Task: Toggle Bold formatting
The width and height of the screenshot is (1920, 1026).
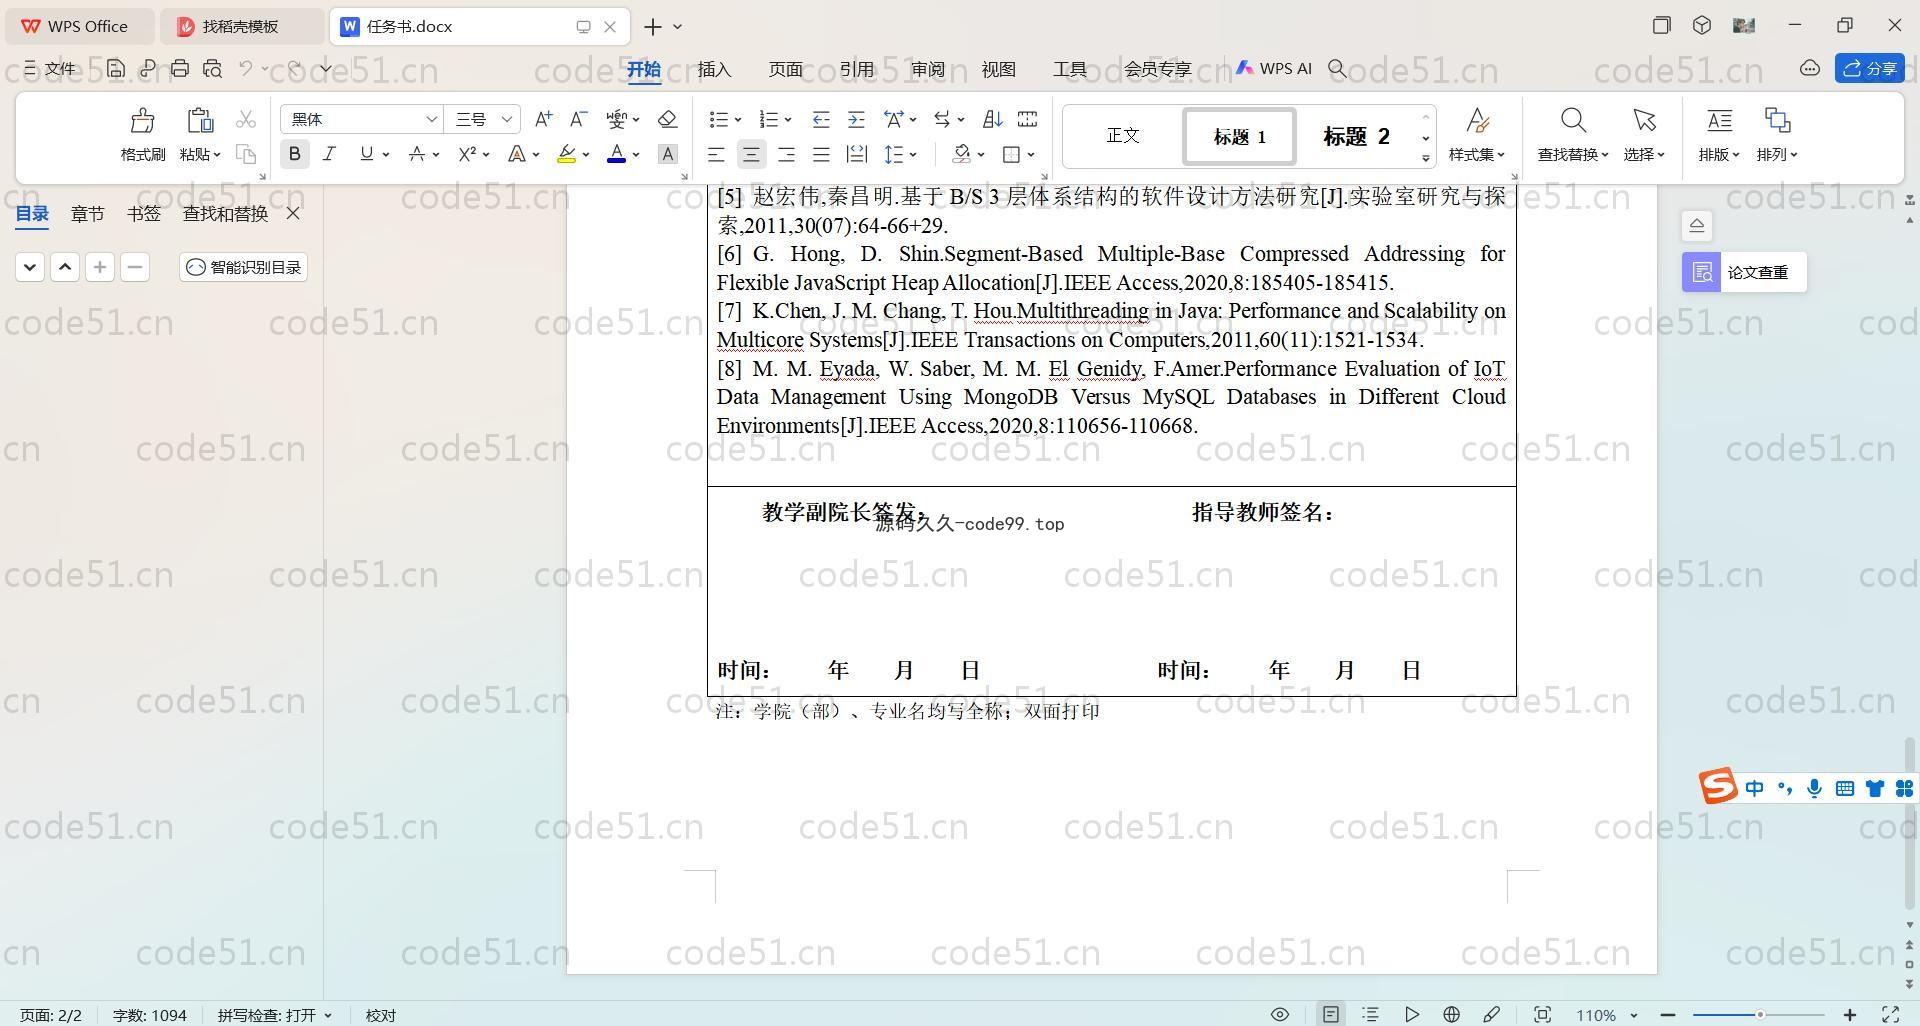Action: [294, 154]
